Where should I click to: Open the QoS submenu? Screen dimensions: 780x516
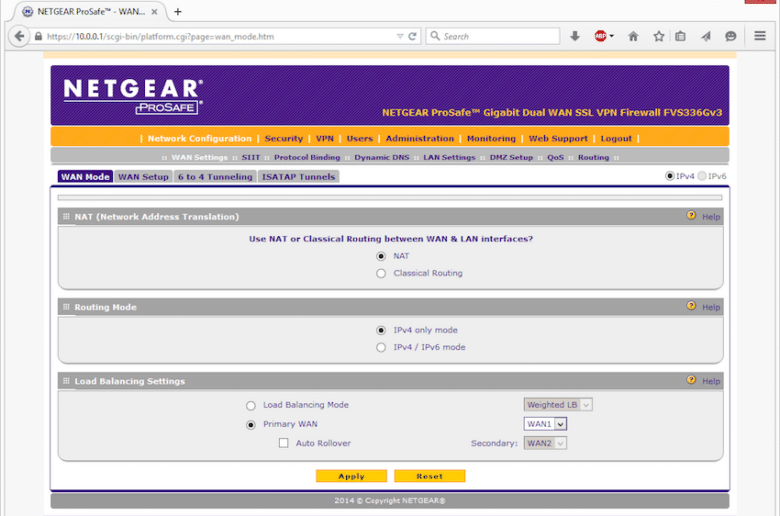click(555, 157)
